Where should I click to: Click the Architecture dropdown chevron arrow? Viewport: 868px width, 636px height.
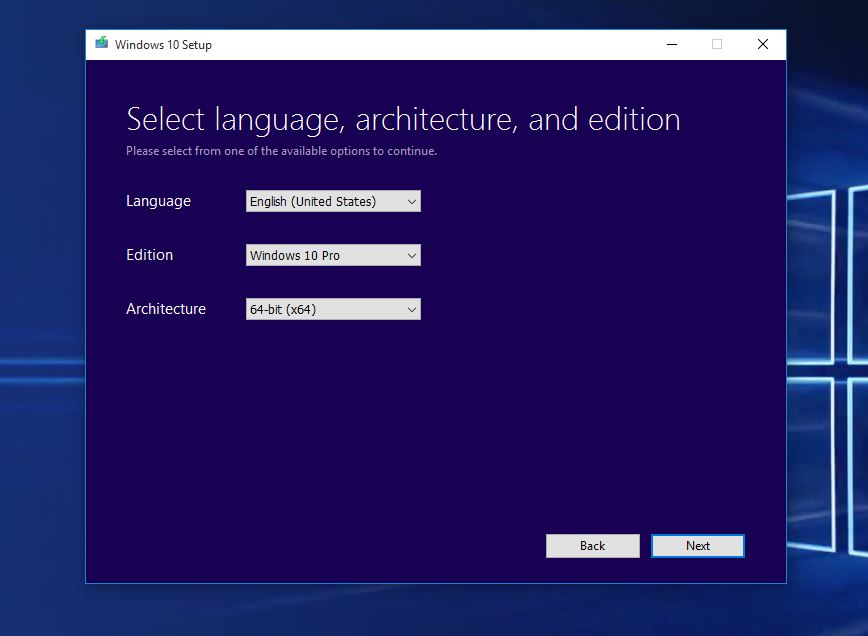point(411,309)
